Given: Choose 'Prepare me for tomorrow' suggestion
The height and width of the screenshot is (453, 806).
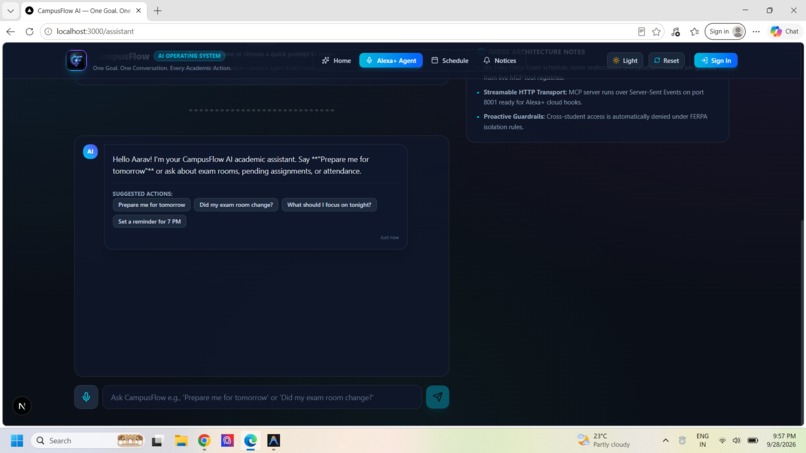Looking at the screenshot, I should 152,205.
